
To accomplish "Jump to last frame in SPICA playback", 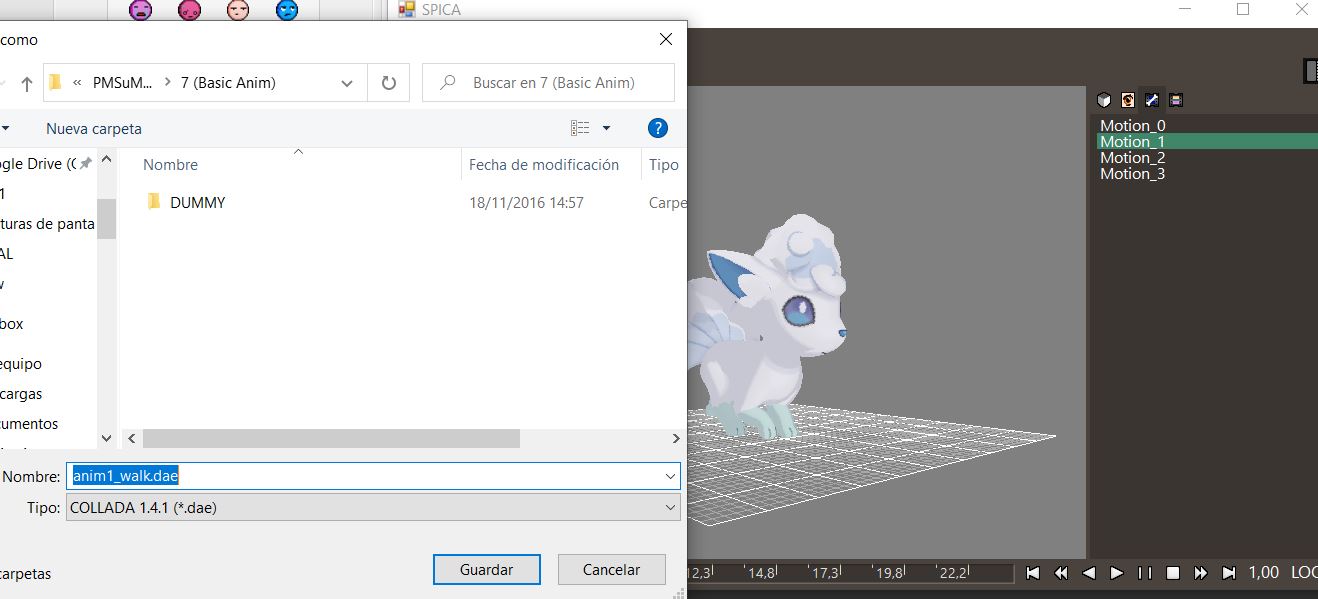I will coord(1229,573).
